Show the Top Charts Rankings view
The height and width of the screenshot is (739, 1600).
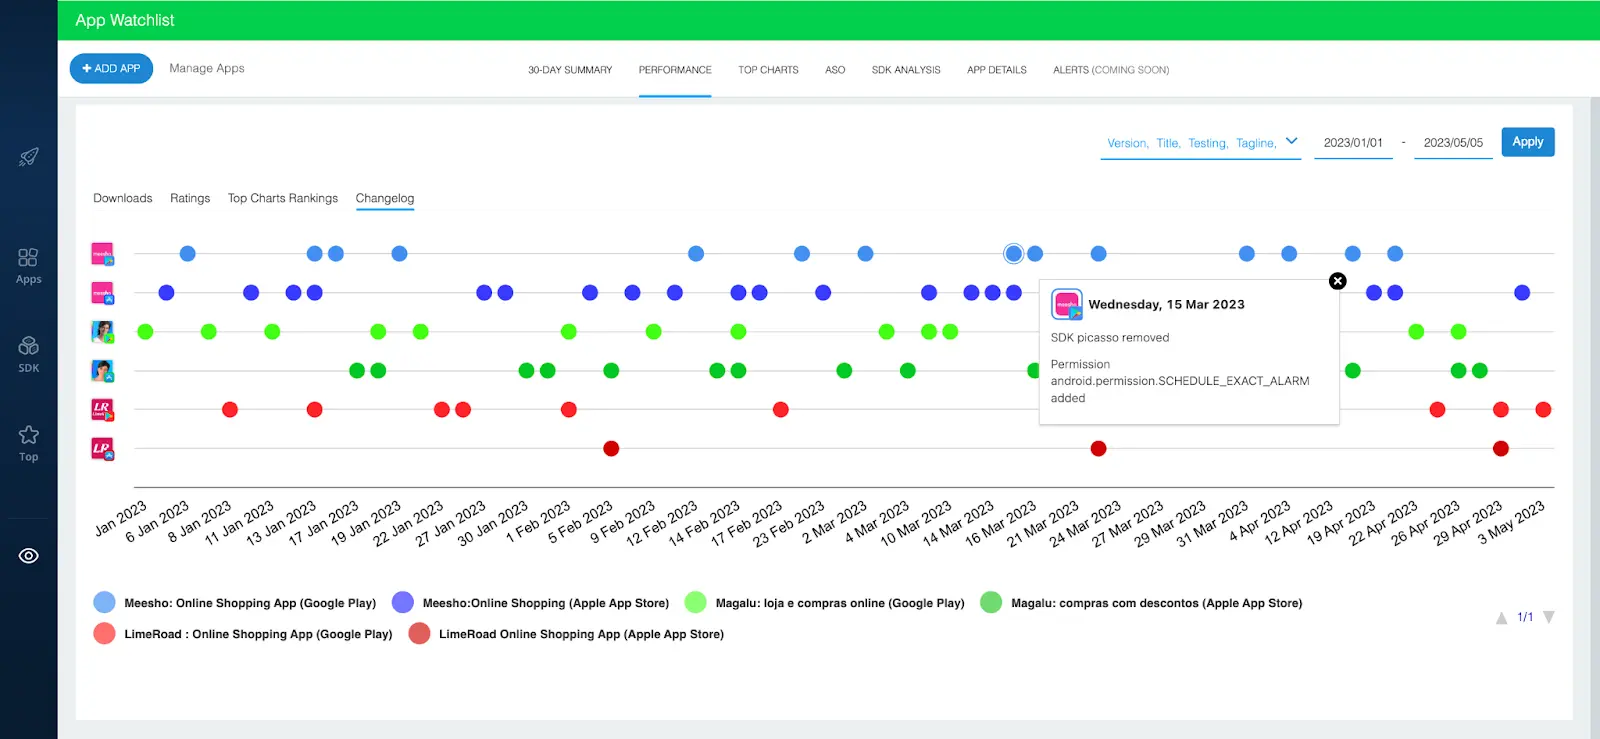pyautogui.click(x=283, y=198)
